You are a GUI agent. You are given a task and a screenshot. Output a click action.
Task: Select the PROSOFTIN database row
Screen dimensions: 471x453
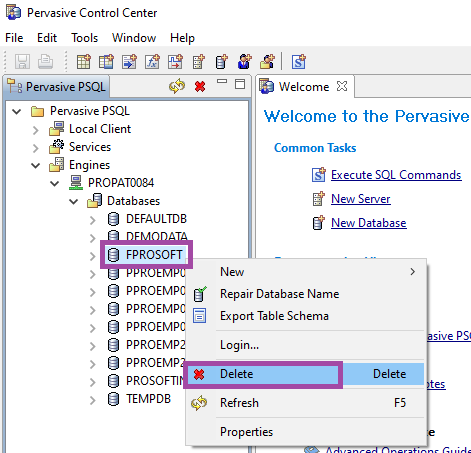(x=145, y=381)
